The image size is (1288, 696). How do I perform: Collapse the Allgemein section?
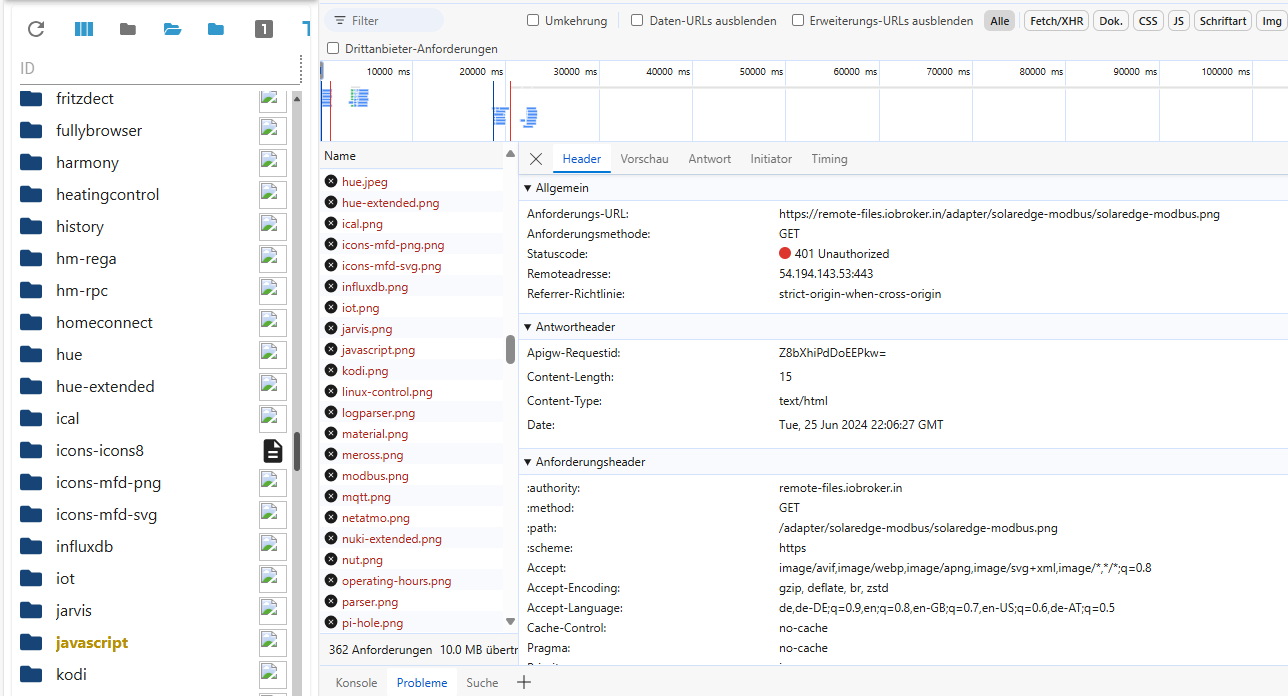pyautogui.click(x=528, y=188)
